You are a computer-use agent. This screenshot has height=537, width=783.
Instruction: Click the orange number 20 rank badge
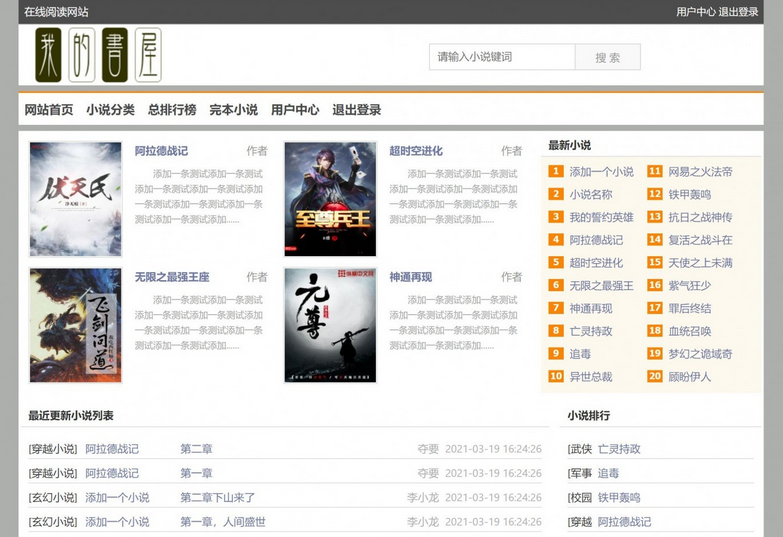pos(655,376)
